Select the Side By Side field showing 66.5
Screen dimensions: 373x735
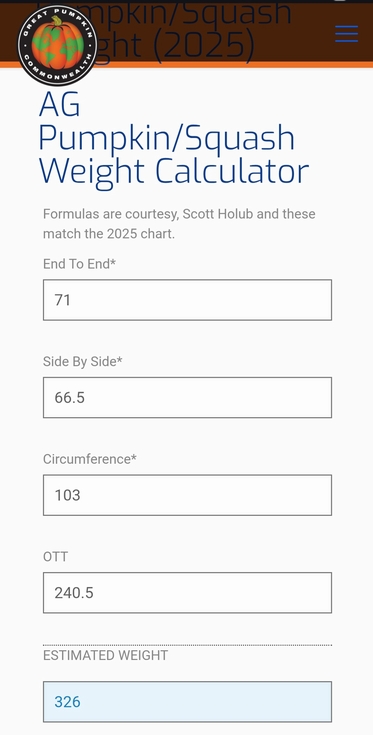pyautogui.click(x=187, y=398)
